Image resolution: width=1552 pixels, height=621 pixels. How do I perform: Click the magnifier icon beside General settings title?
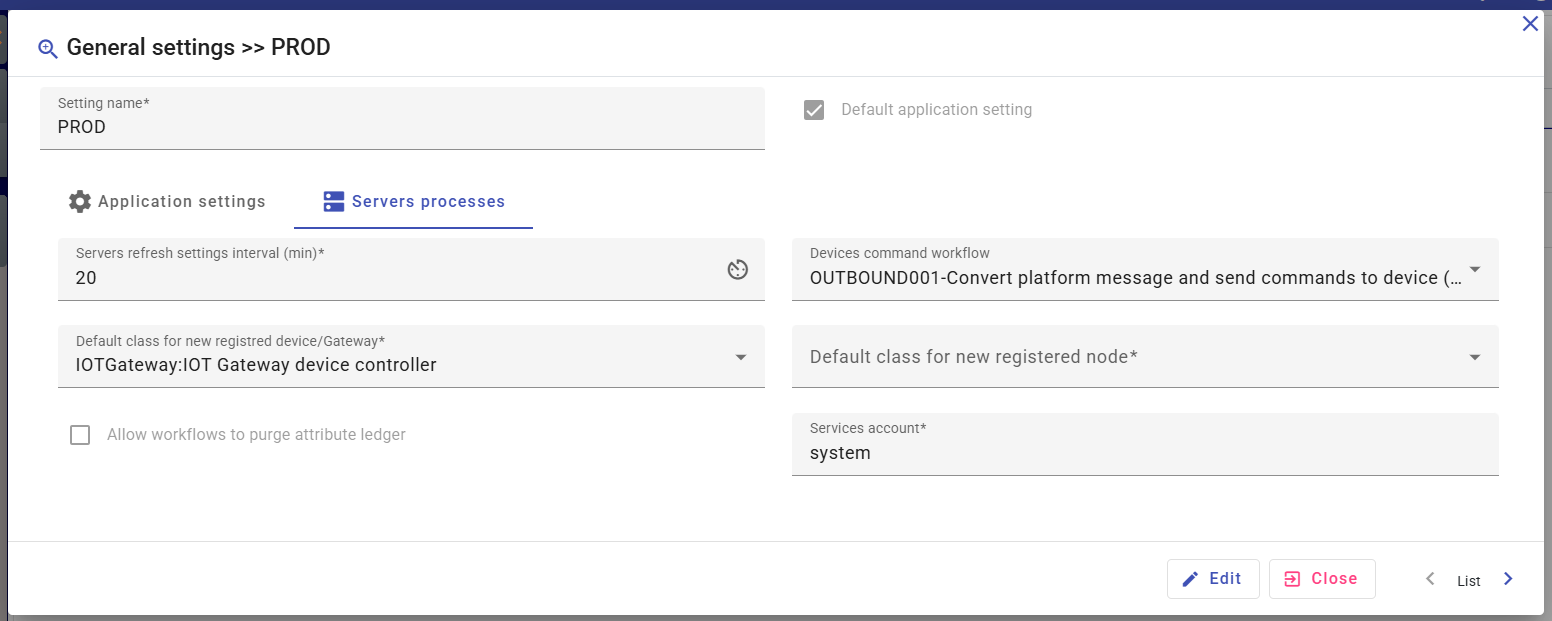pos(47,49)
